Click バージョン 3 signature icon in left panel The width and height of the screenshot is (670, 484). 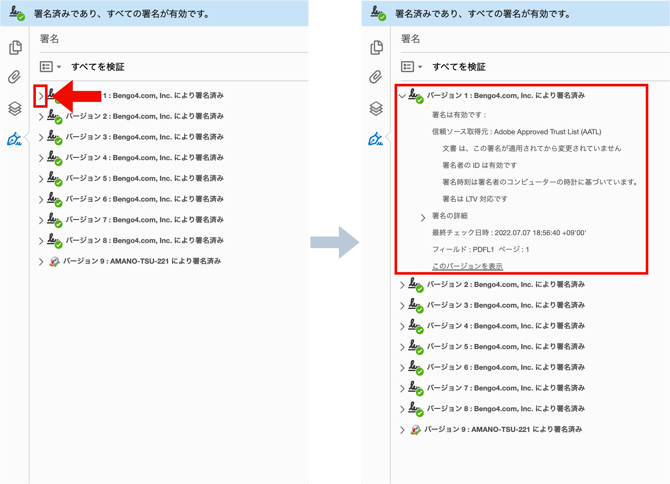[55, 137]
